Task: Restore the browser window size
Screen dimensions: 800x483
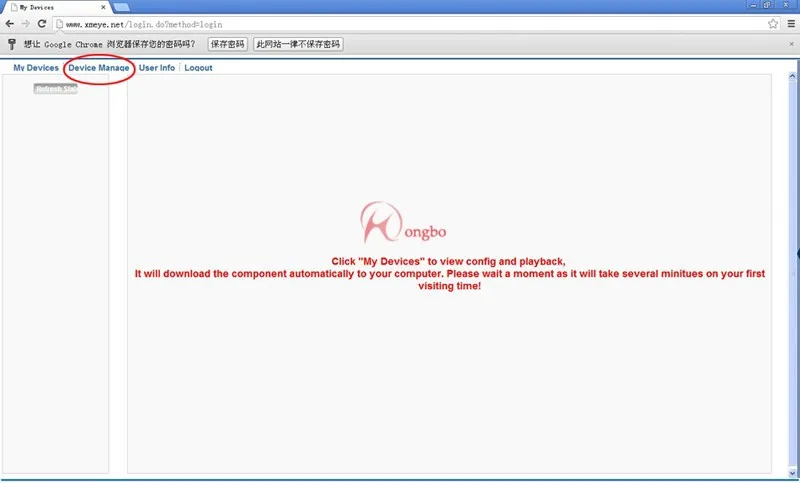Action: point(767,5)
